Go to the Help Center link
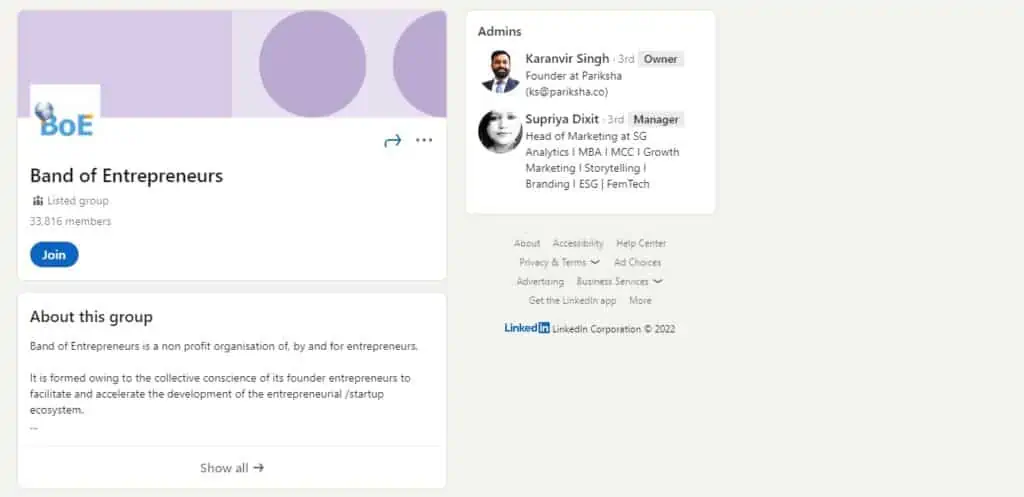 (641, 243)
